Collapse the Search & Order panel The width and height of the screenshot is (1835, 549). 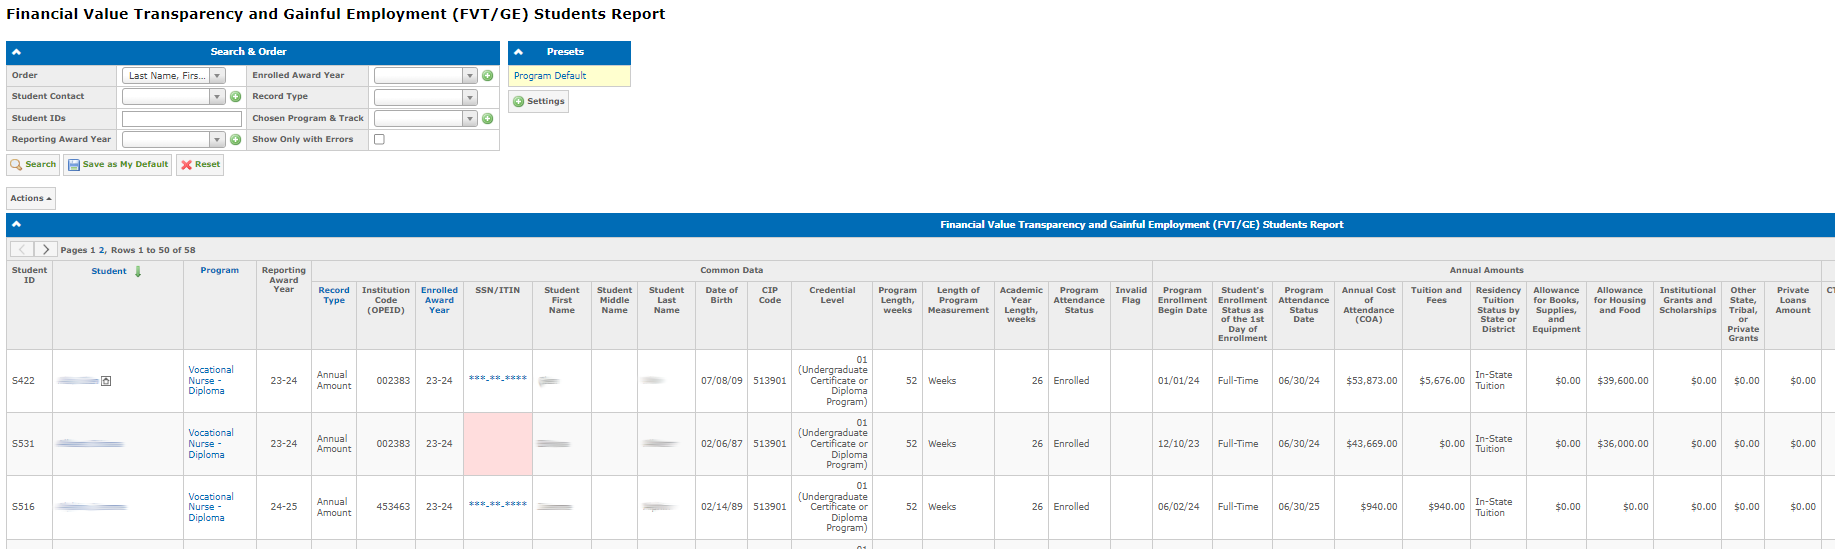(x=16, y=52)
